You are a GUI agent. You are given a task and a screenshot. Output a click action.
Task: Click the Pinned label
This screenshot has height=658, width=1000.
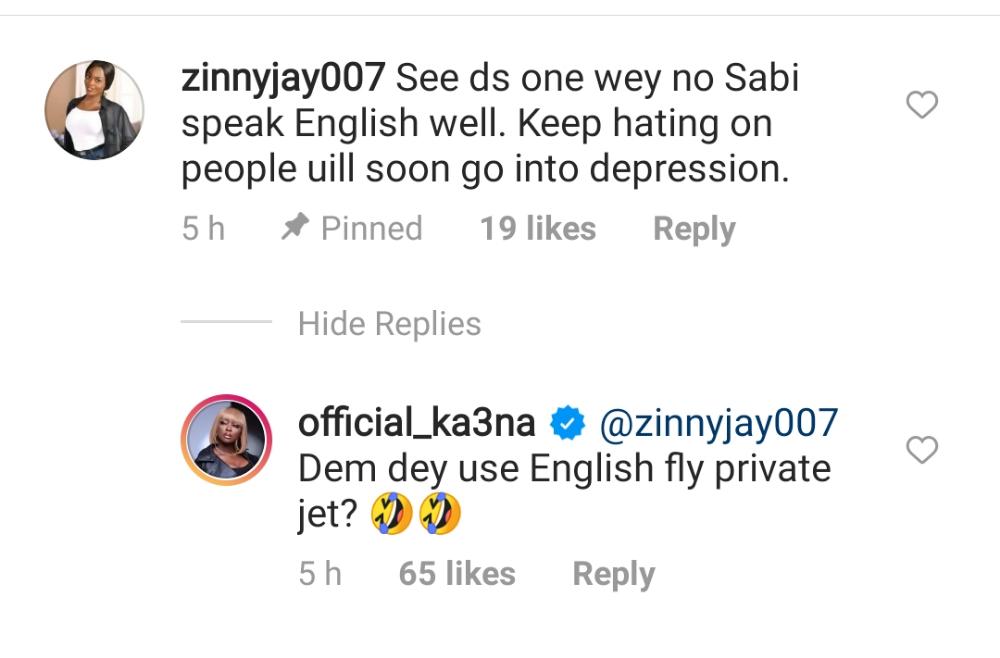[x=371, y=229]
